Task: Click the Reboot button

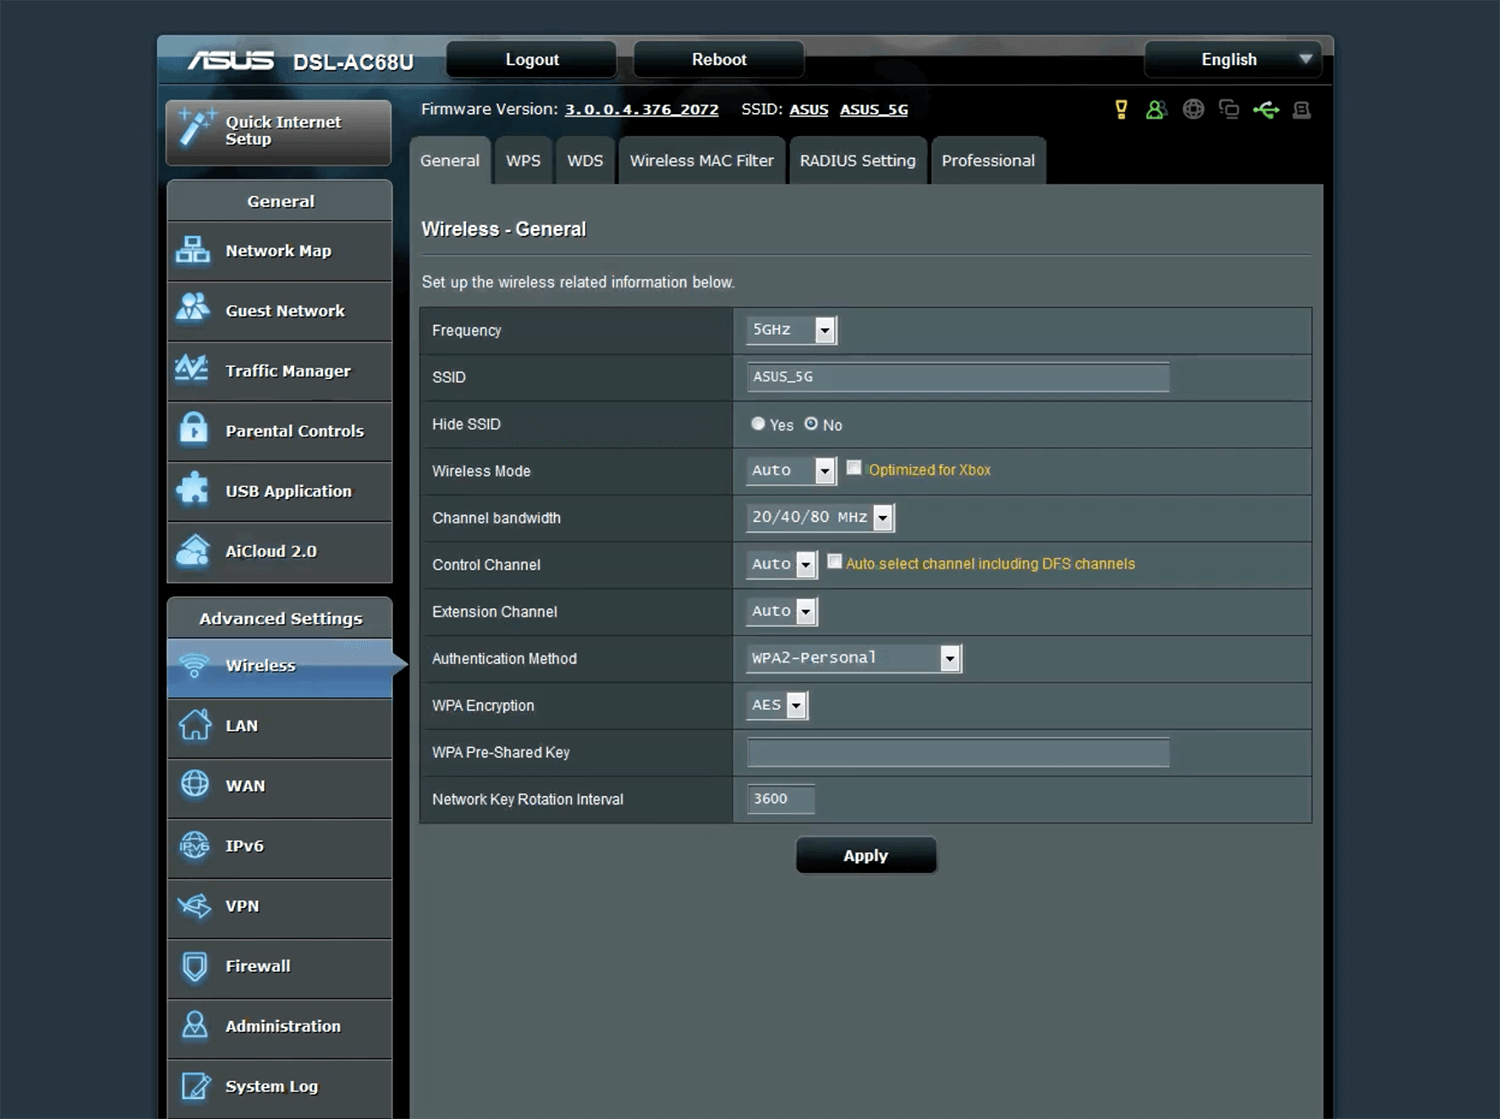Action: pos(719,60)
